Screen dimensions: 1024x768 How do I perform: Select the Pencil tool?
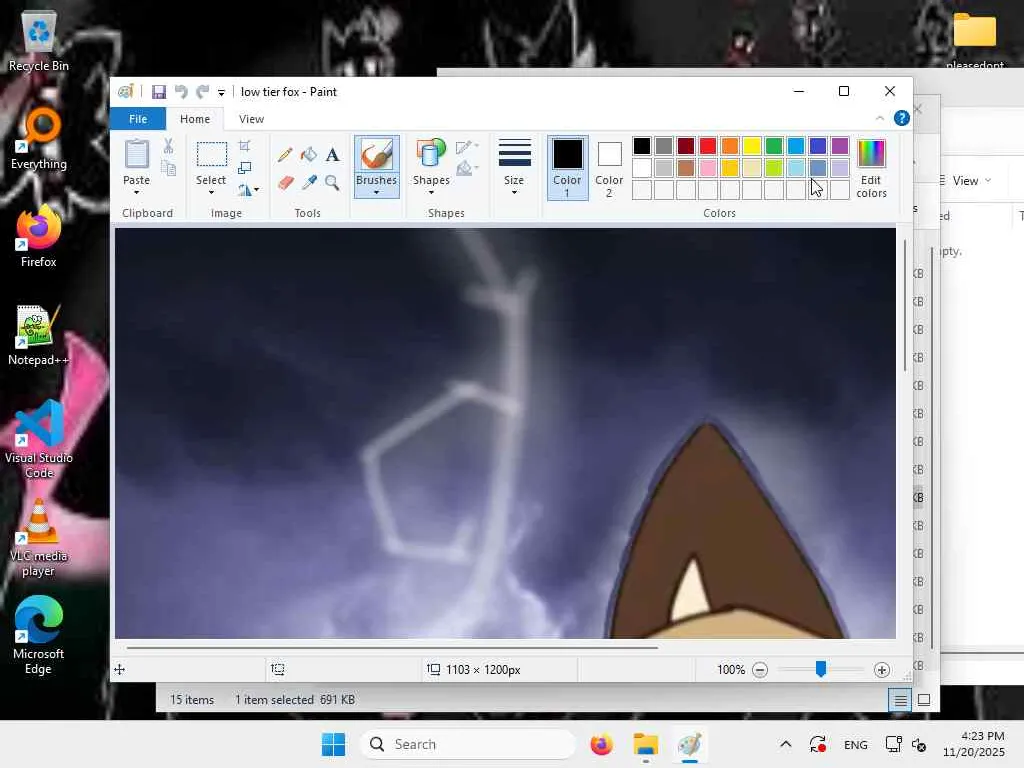tap(285, 155)
